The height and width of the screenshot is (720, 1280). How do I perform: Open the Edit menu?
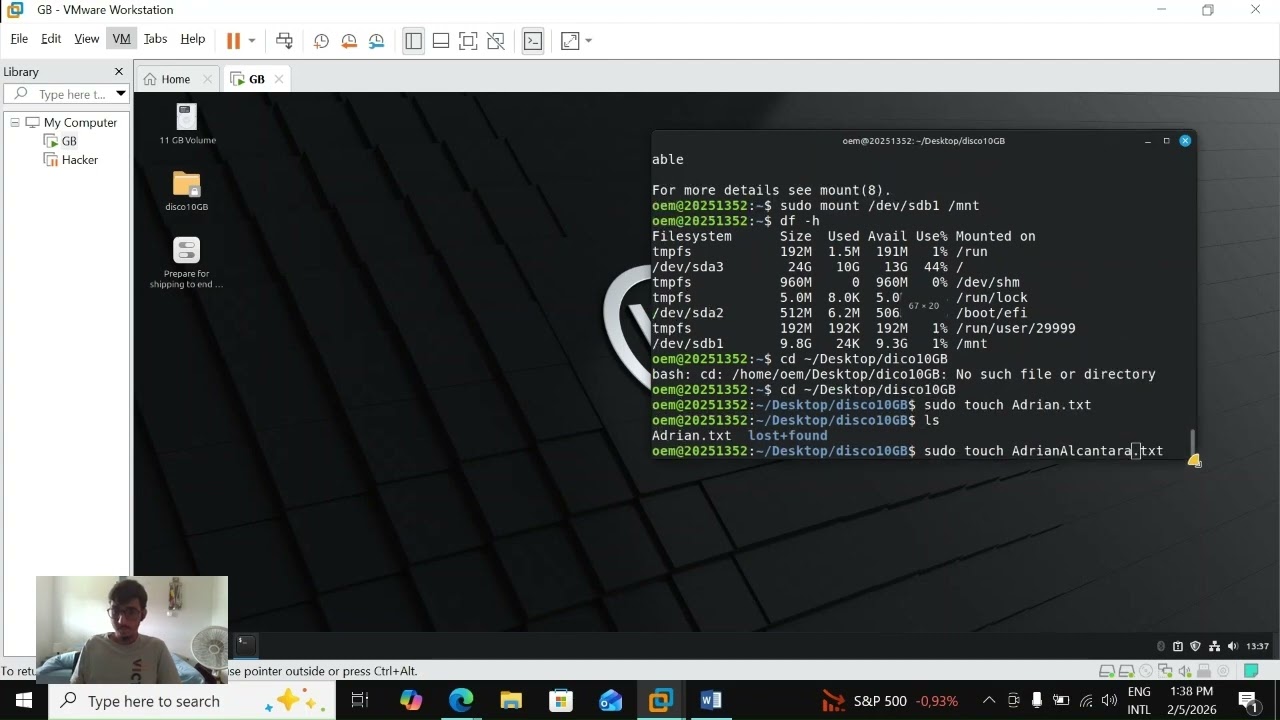click(51, 39)
